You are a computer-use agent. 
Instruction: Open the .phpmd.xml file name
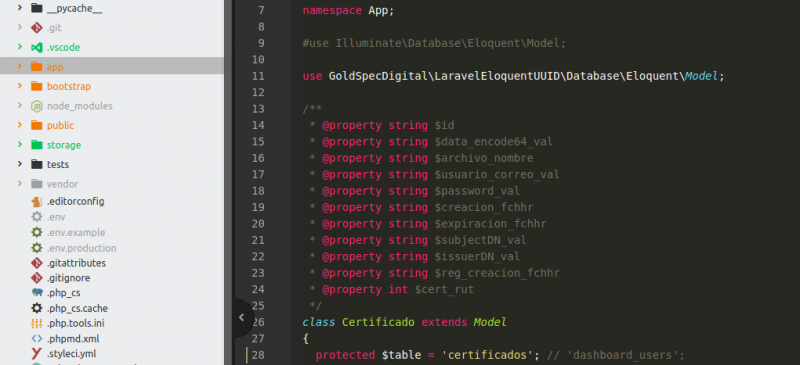[73, 338]
